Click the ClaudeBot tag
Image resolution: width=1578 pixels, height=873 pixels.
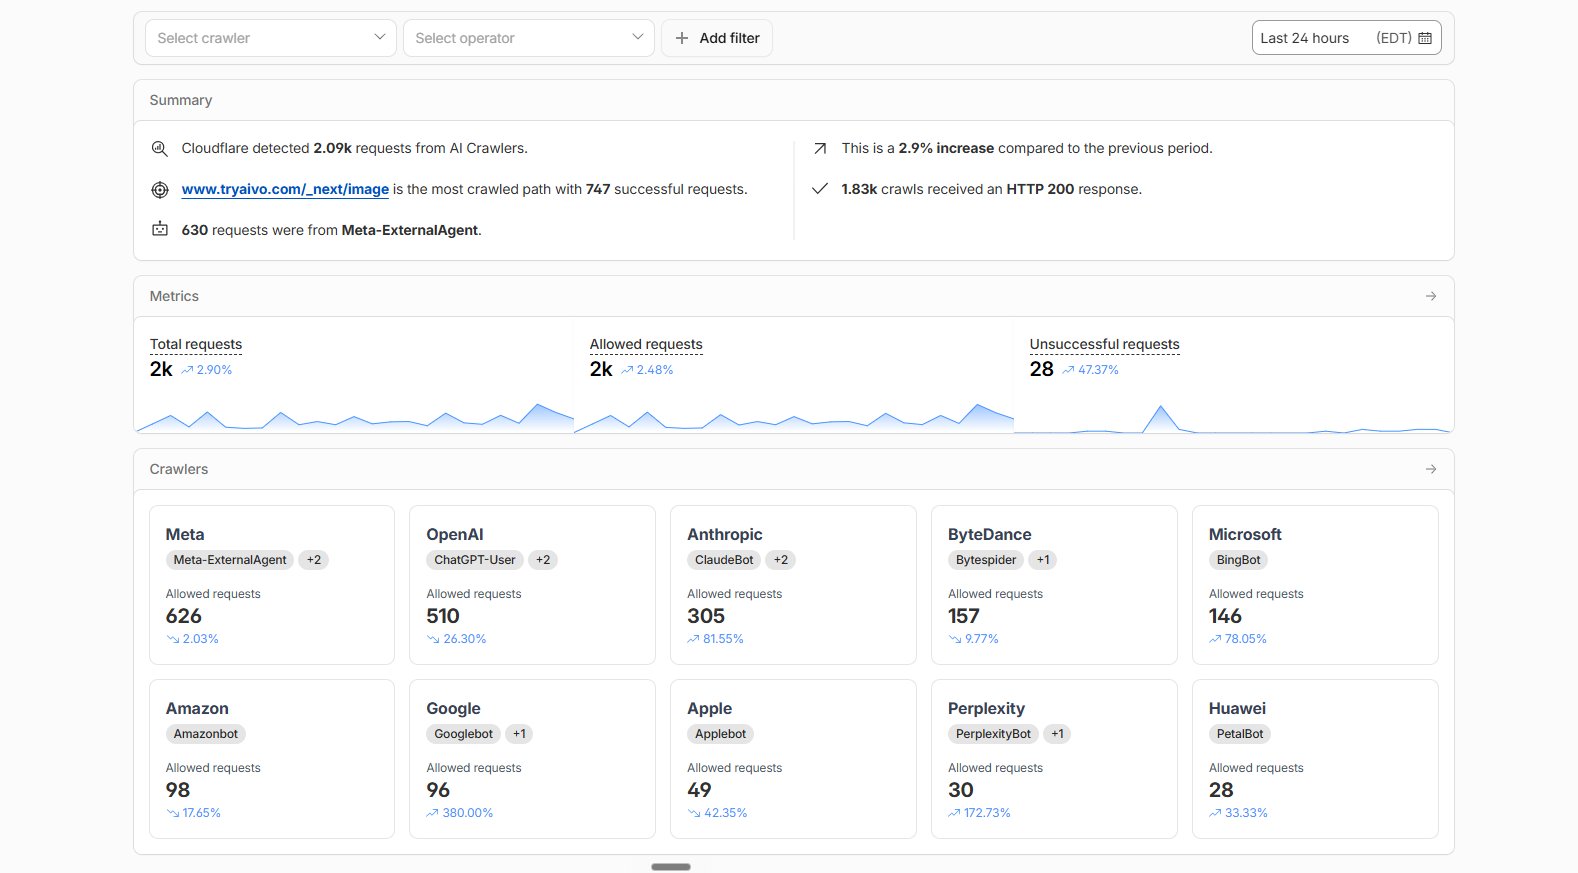tap(724, 560)
